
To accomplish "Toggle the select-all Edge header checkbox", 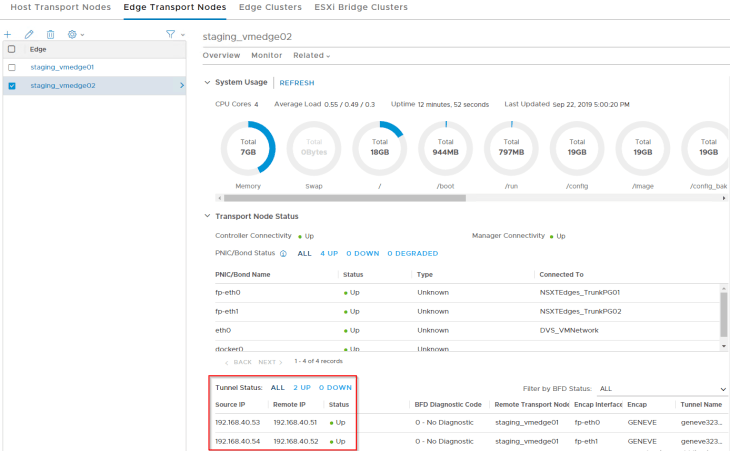I will (12, 49).
